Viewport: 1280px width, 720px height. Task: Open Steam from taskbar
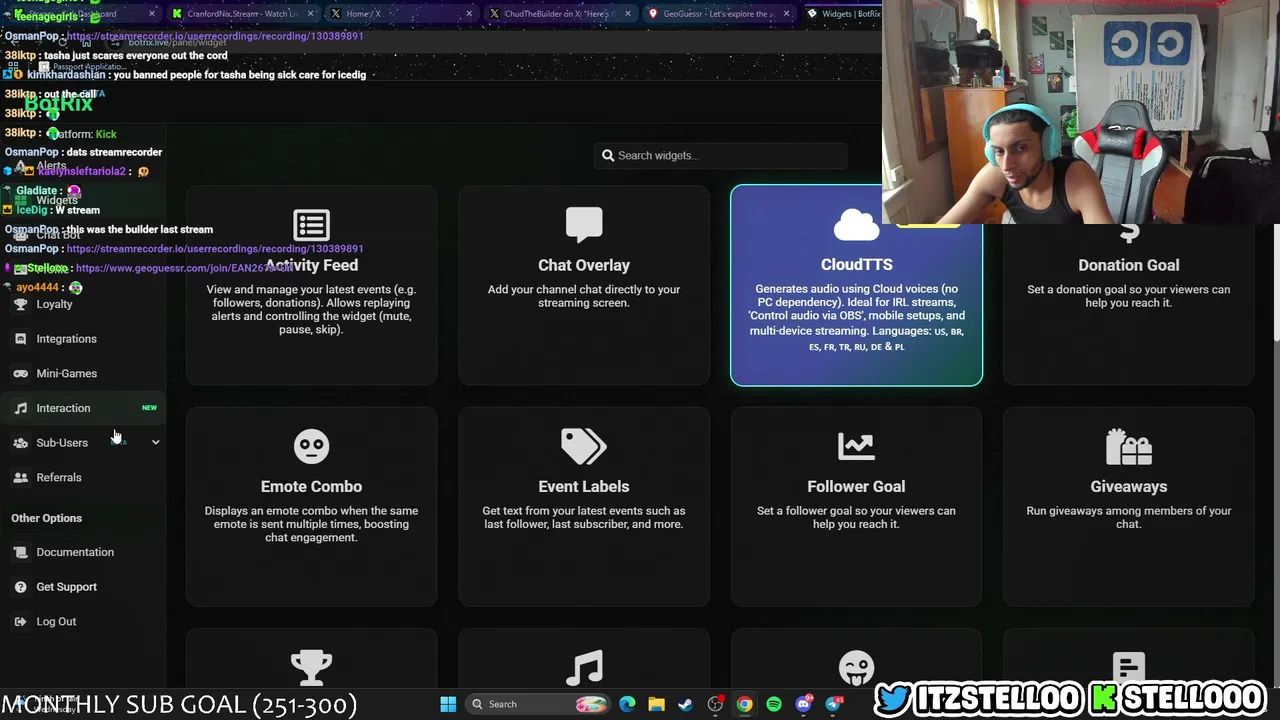click(685, 704)
